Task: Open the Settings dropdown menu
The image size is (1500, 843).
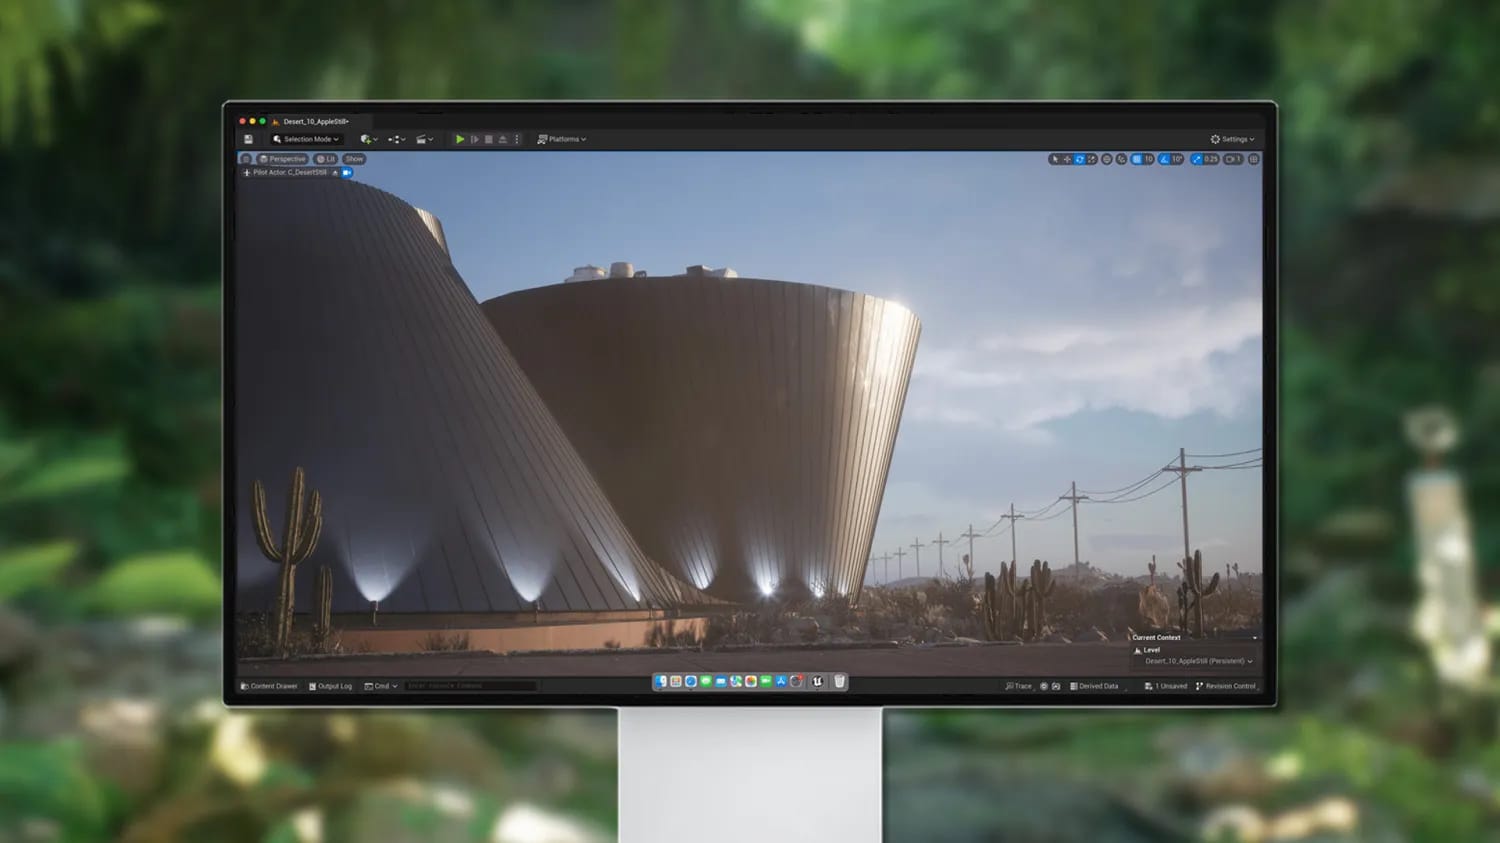Action: tap(1232, 139)
